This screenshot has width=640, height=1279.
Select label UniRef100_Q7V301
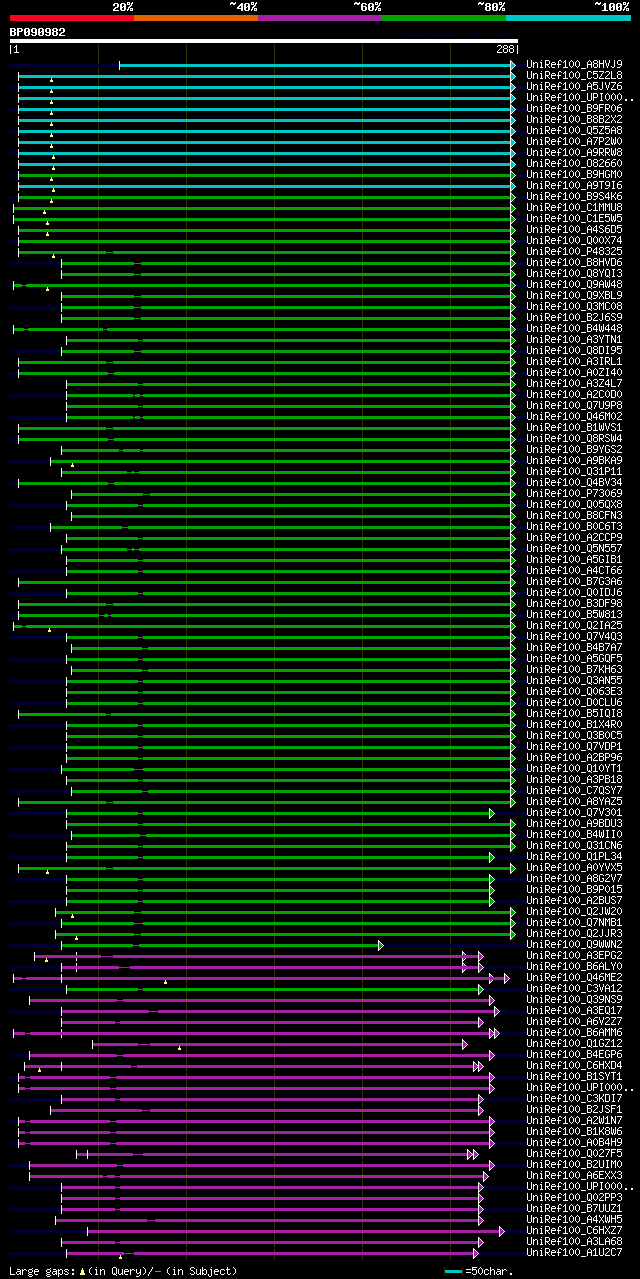pyautogui.click(x=574, y=813)
